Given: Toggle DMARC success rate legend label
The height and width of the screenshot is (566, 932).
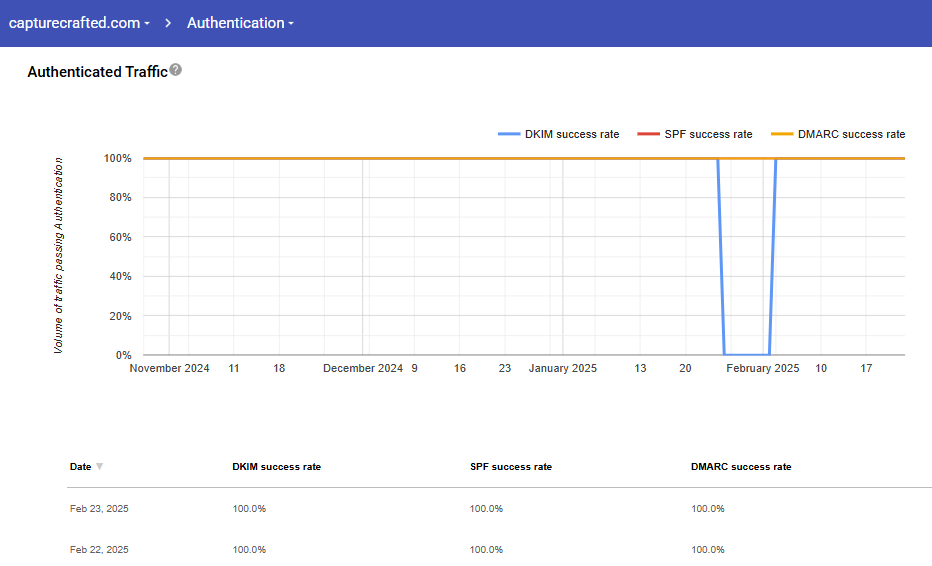Looking at the screenshot, I should (x=851, y=134).
